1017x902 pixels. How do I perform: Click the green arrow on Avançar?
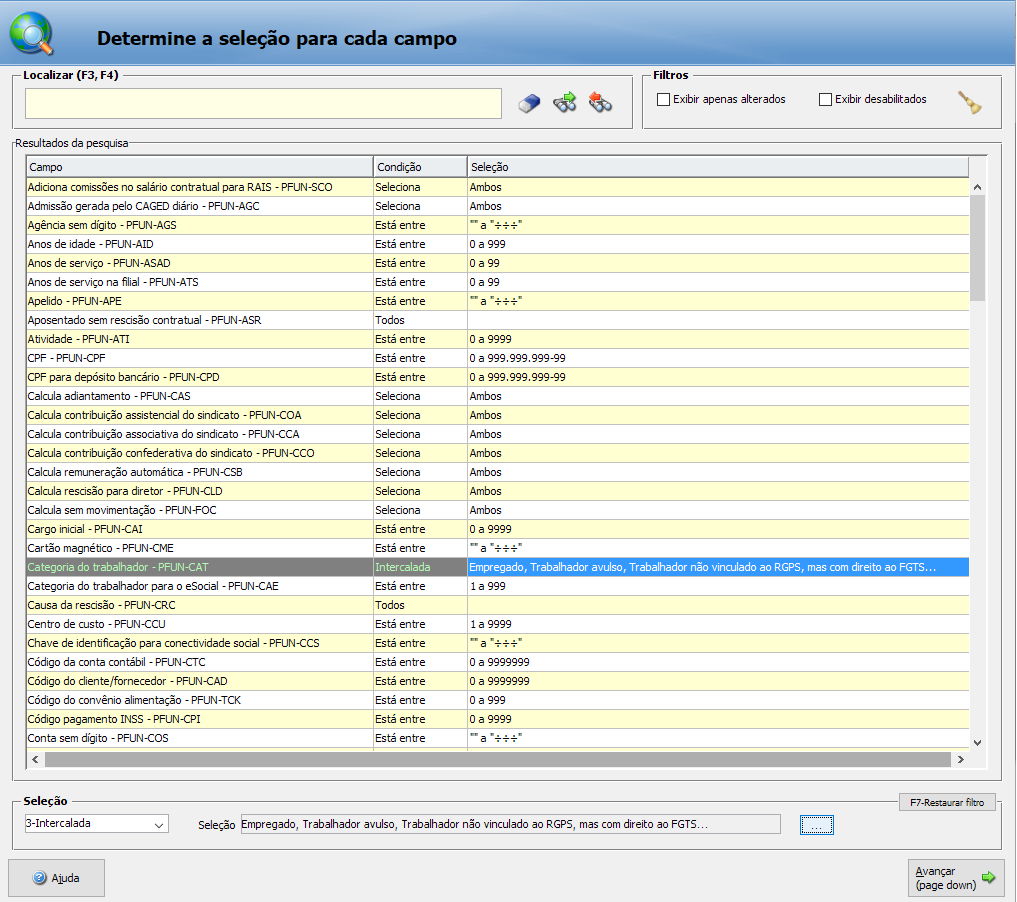pyautogui.click(x=988, y=877)
